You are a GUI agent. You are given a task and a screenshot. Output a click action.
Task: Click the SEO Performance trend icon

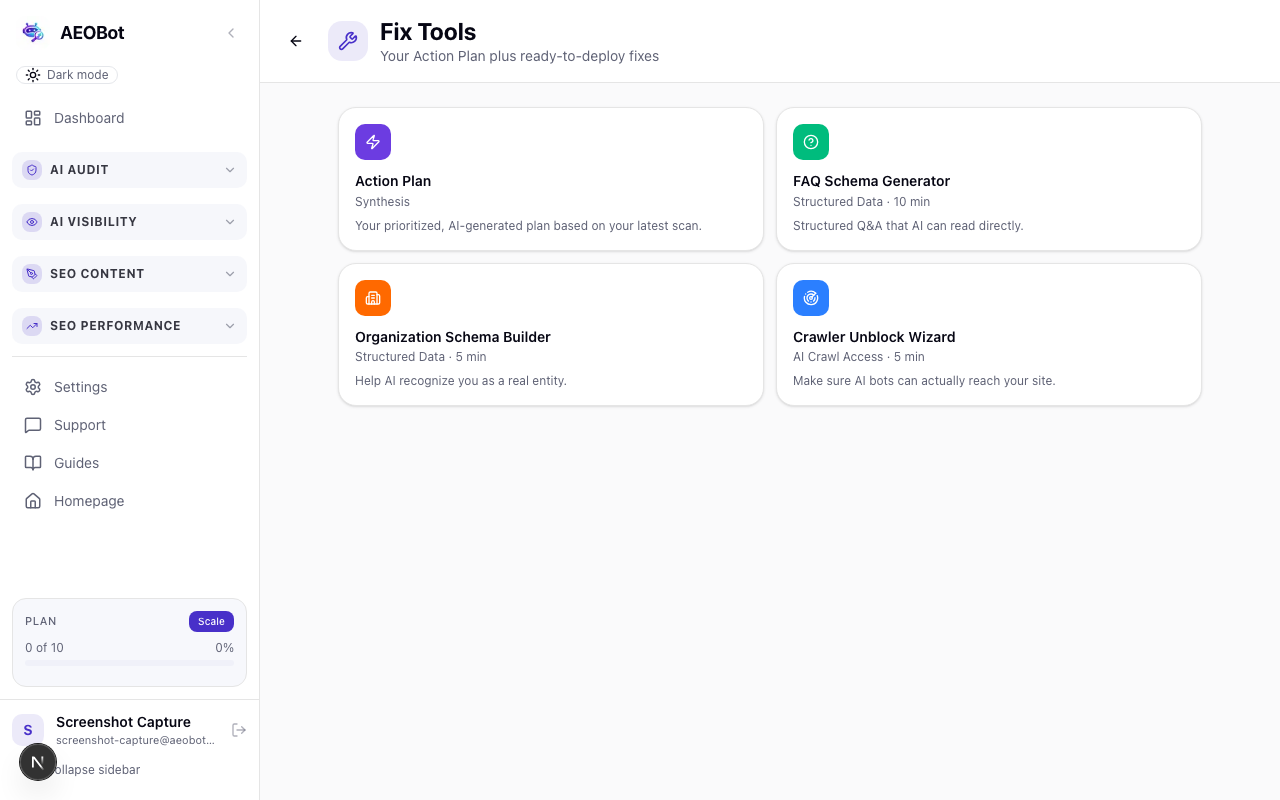(32, 326)
